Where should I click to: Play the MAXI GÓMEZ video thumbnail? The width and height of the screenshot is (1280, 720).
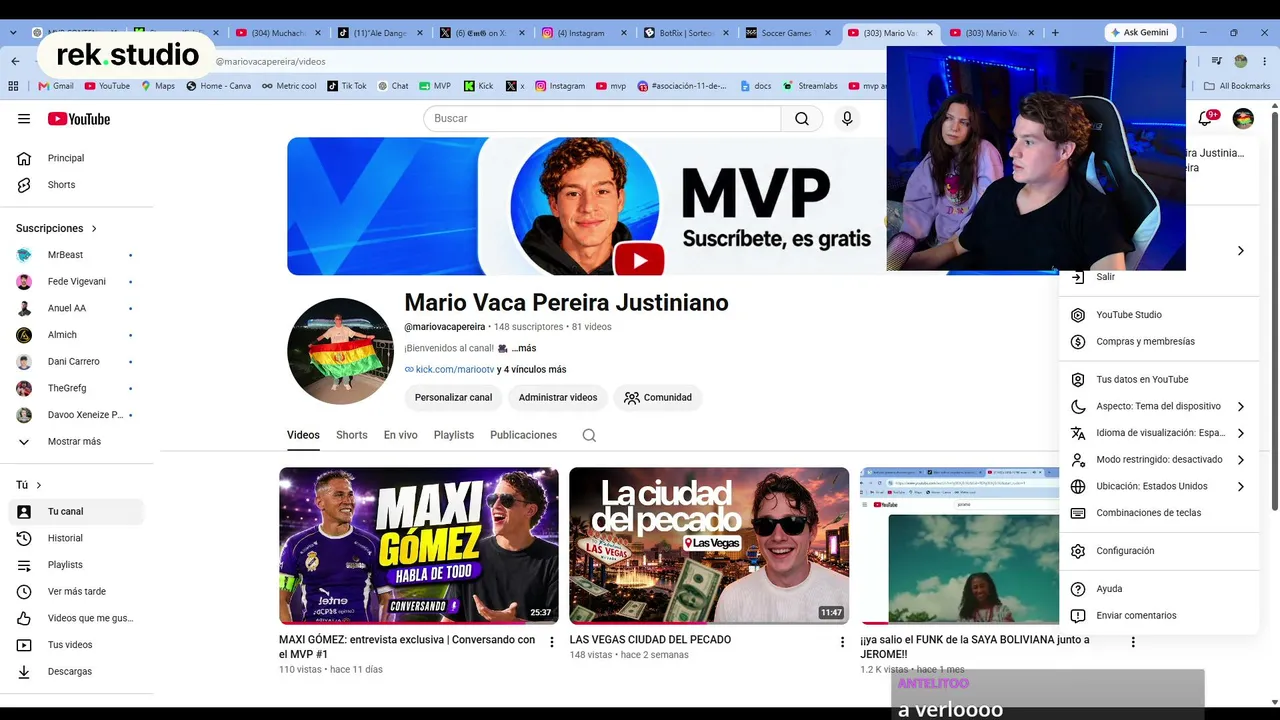419,546
